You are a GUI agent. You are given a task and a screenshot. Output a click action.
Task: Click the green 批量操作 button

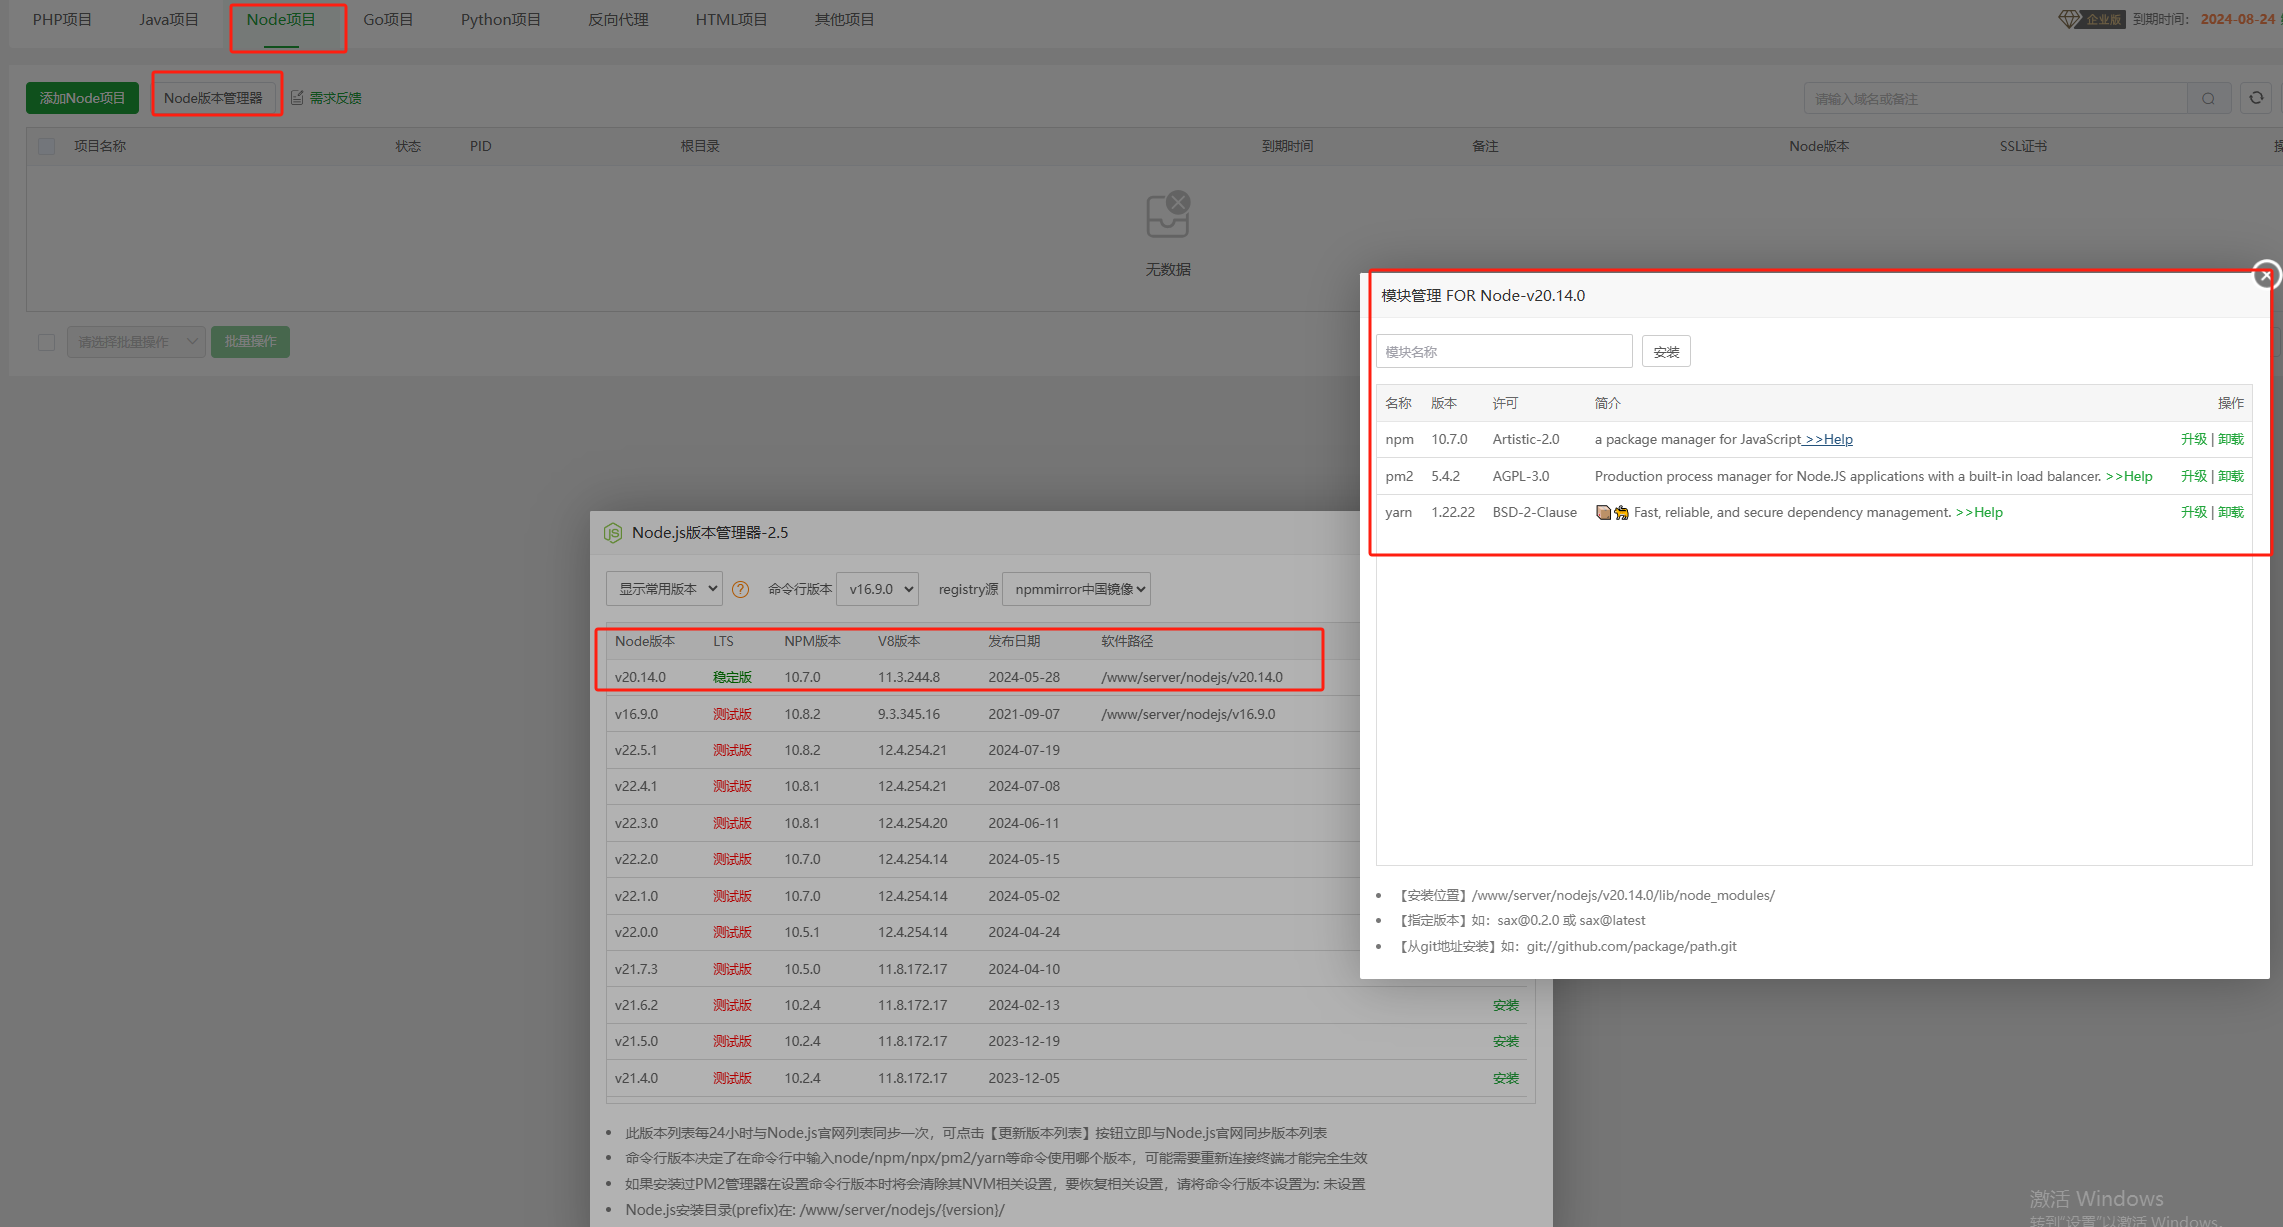click(250, 342)
